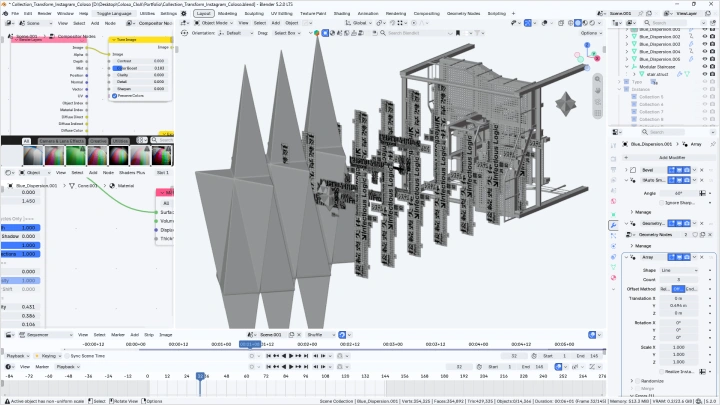This screenshot has width=720, height=405.
Task: Toggle Preserve Colors checkbox in Tune Image node
Action: (115, 96)
